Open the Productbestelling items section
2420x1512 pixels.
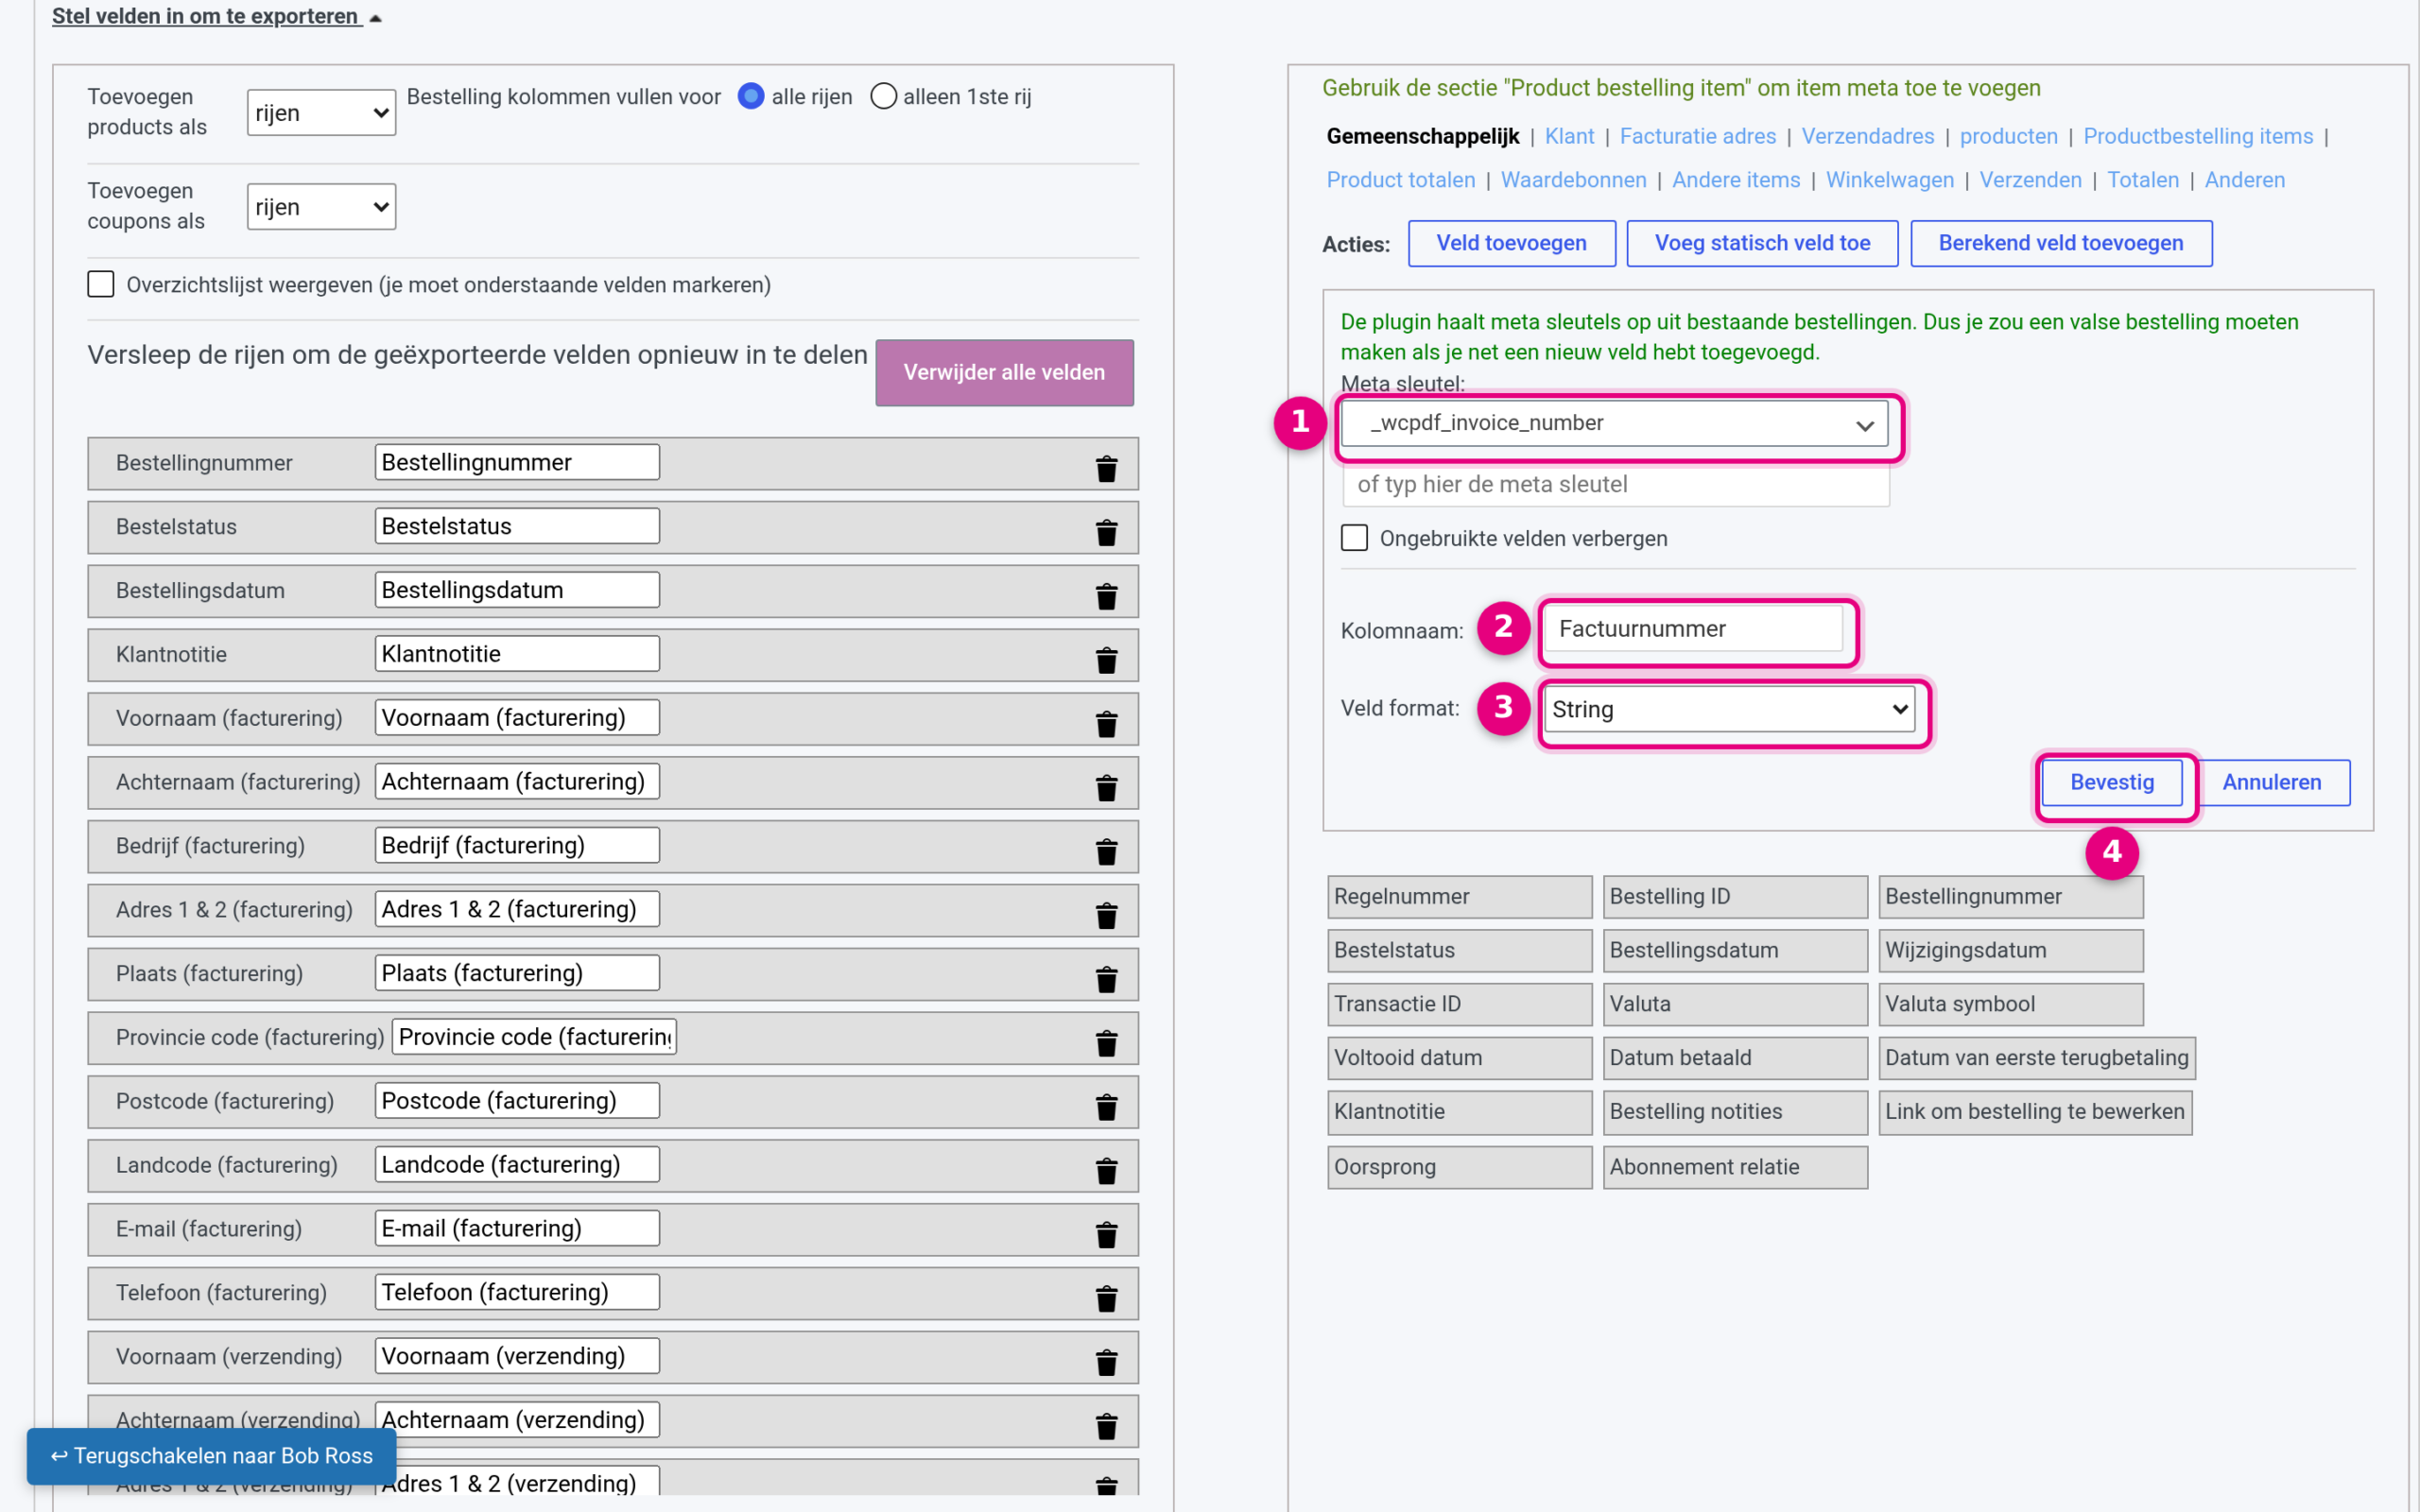point(2198,136)
